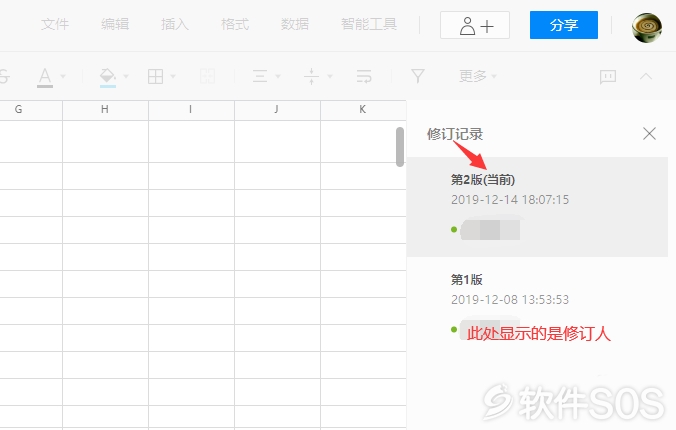The image size is (676, 430).
Task: Select revision 第2版(当前)
Action: click(537, 207)
